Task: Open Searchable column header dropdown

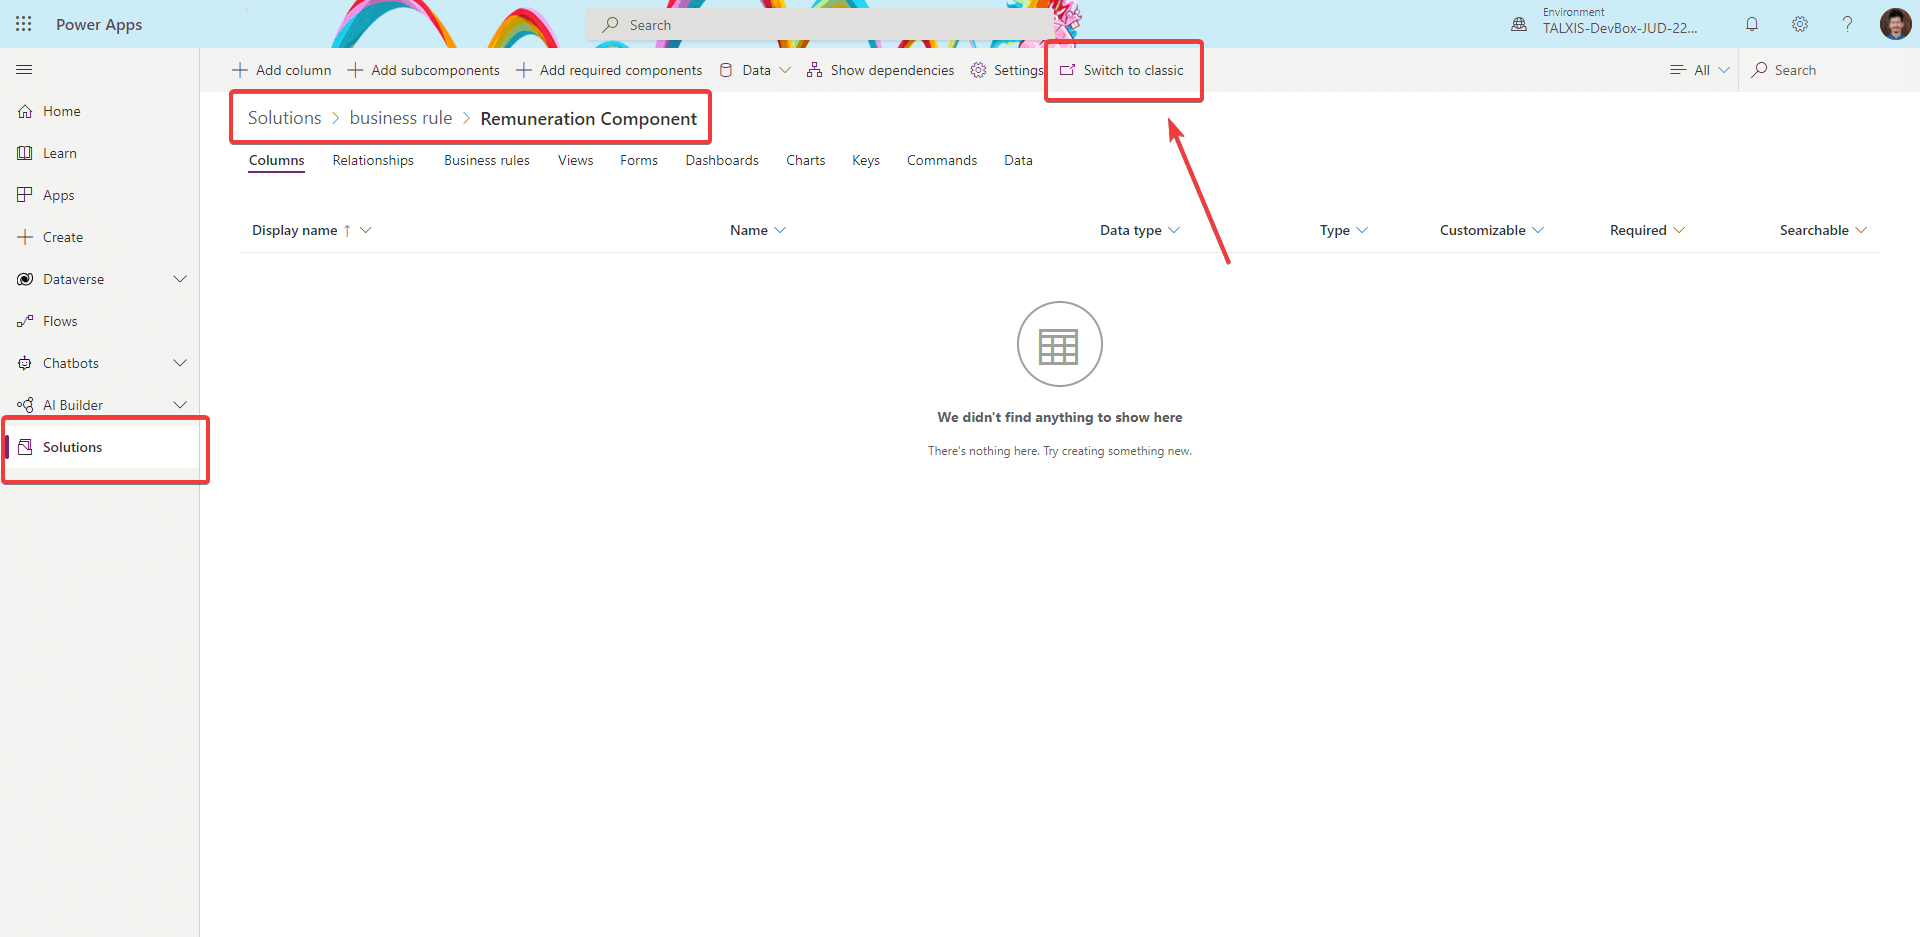Action: 1861,230
